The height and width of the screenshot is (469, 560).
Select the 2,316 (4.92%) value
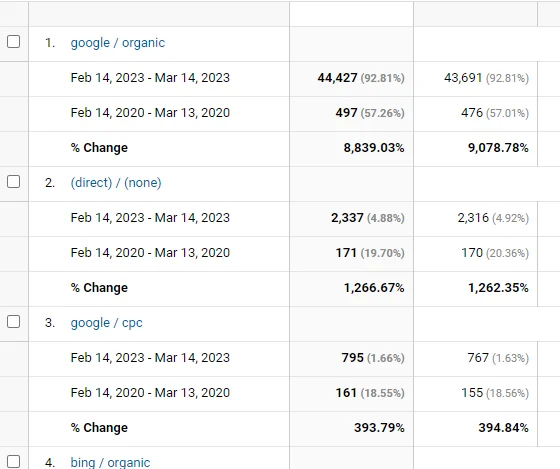pos(493,218)
